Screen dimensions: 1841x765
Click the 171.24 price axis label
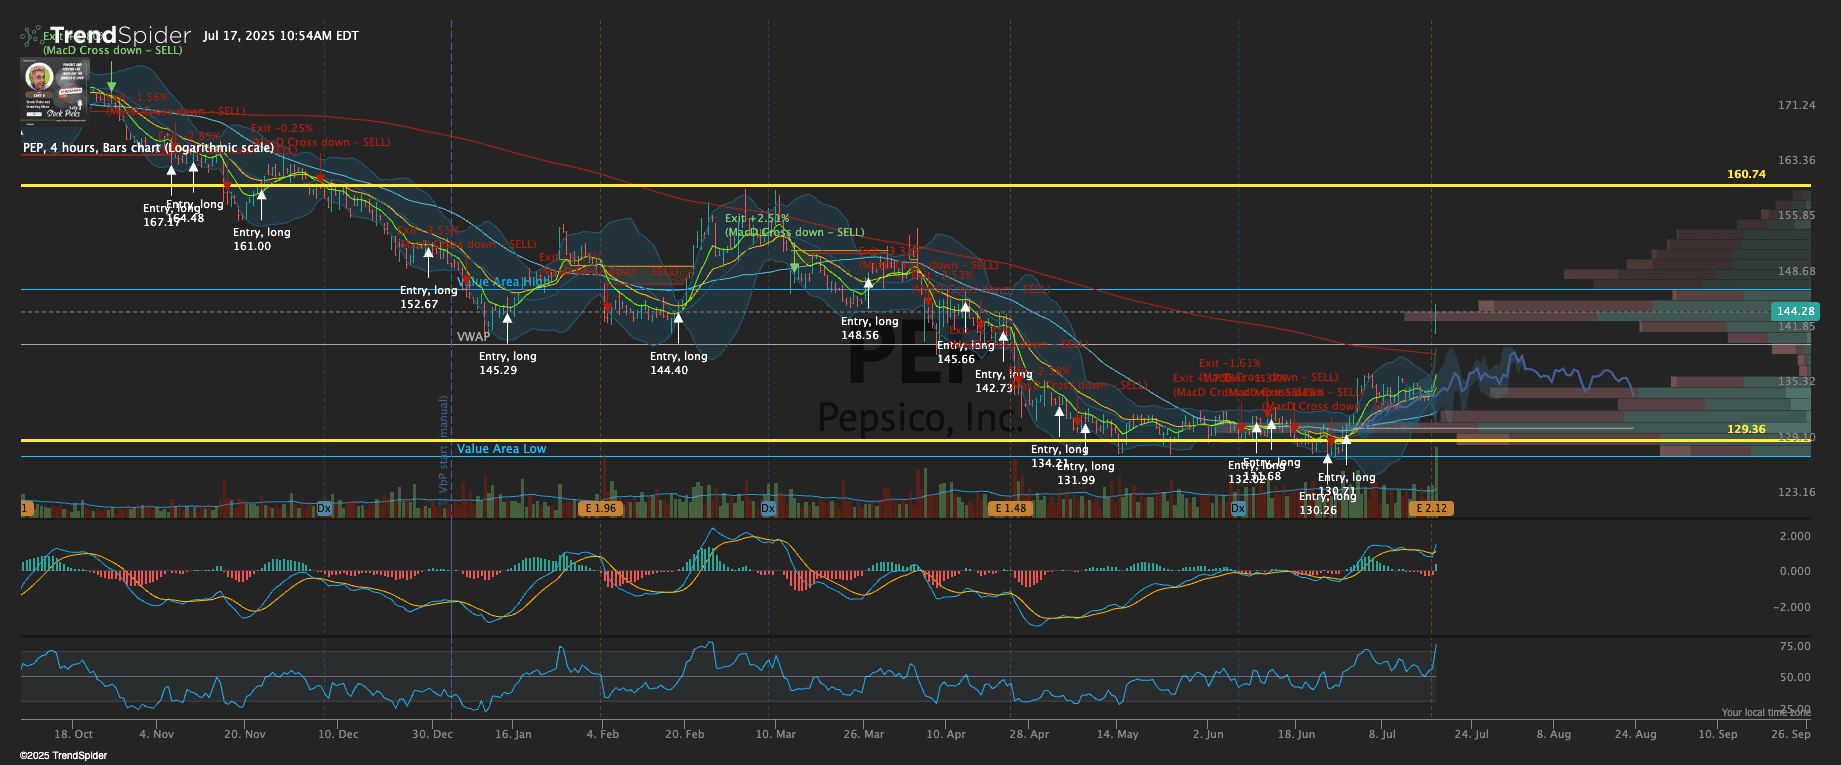coord(1796,105)
